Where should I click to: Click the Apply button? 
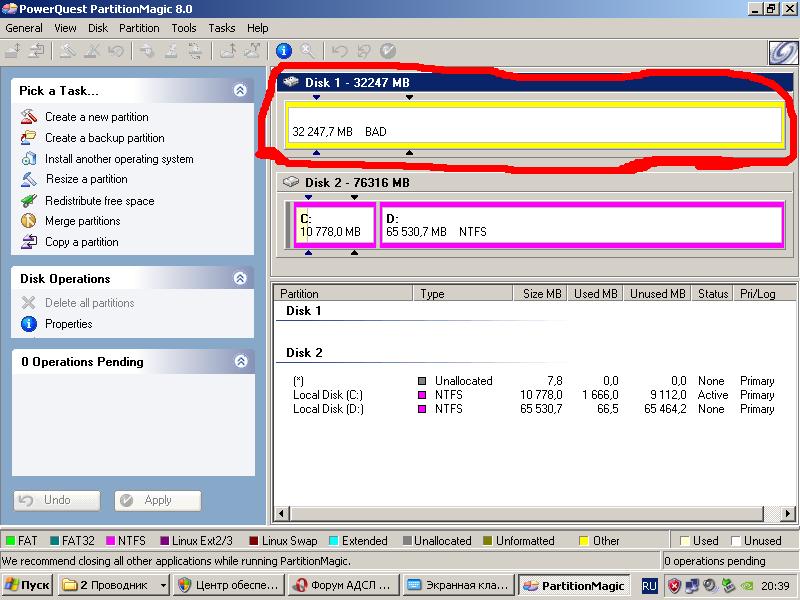point(158,500)
